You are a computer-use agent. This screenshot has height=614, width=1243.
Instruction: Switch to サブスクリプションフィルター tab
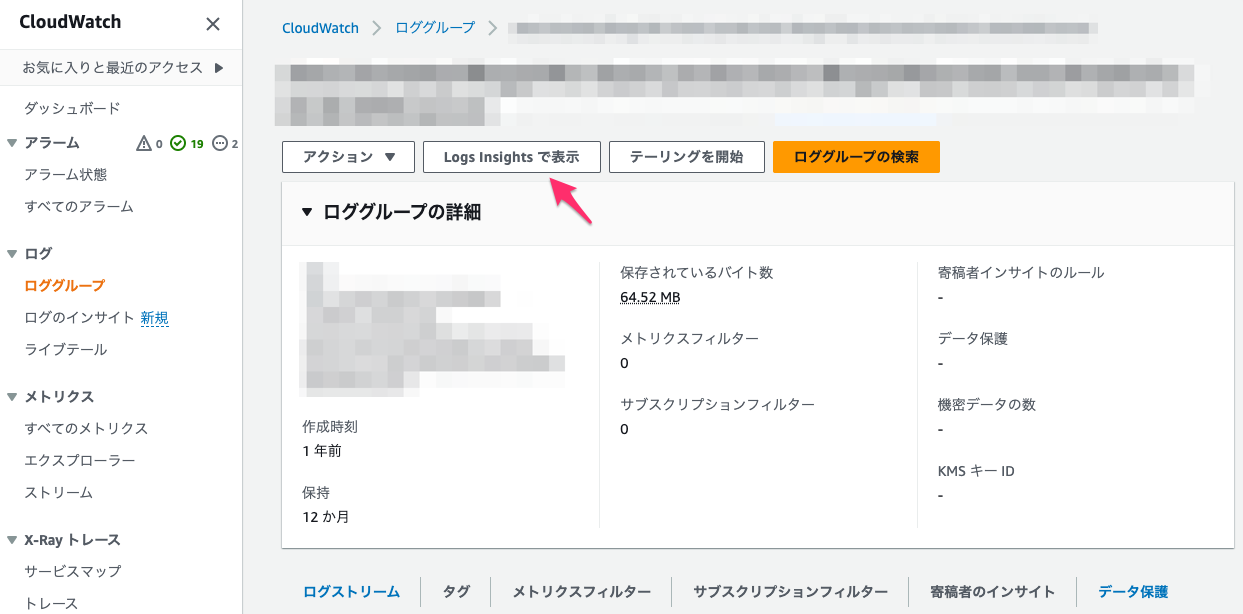pos(790,592)
